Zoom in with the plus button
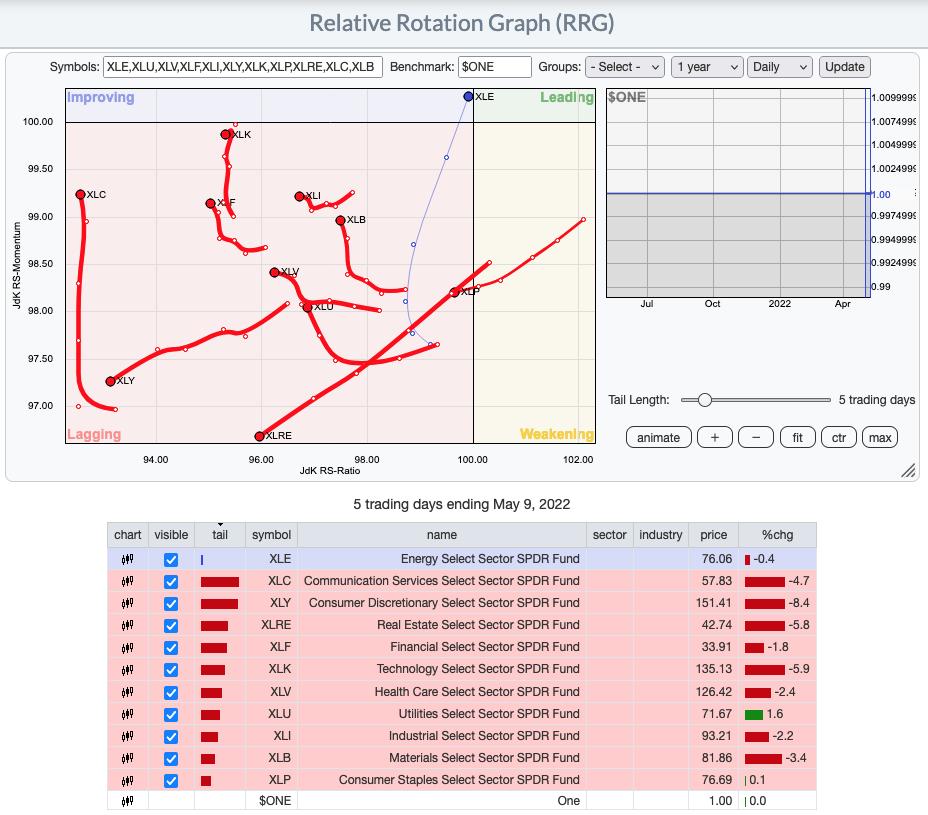928x815 pixels. click(x=714, y=437)
